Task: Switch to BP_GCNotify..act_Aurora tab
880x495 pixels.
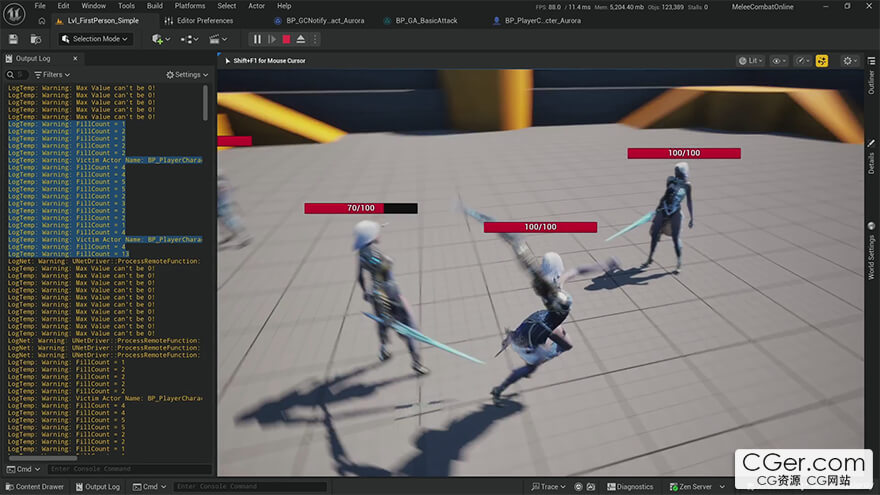Action: (x=319, y=21)
